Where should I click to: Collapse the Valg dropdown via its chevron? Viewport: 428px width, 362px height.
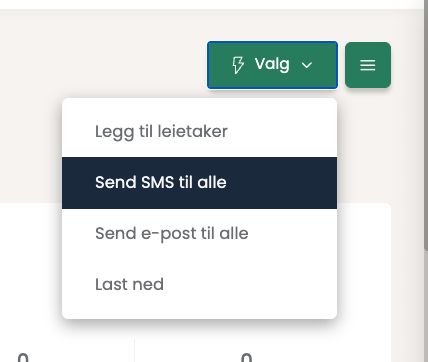(307, 65)
